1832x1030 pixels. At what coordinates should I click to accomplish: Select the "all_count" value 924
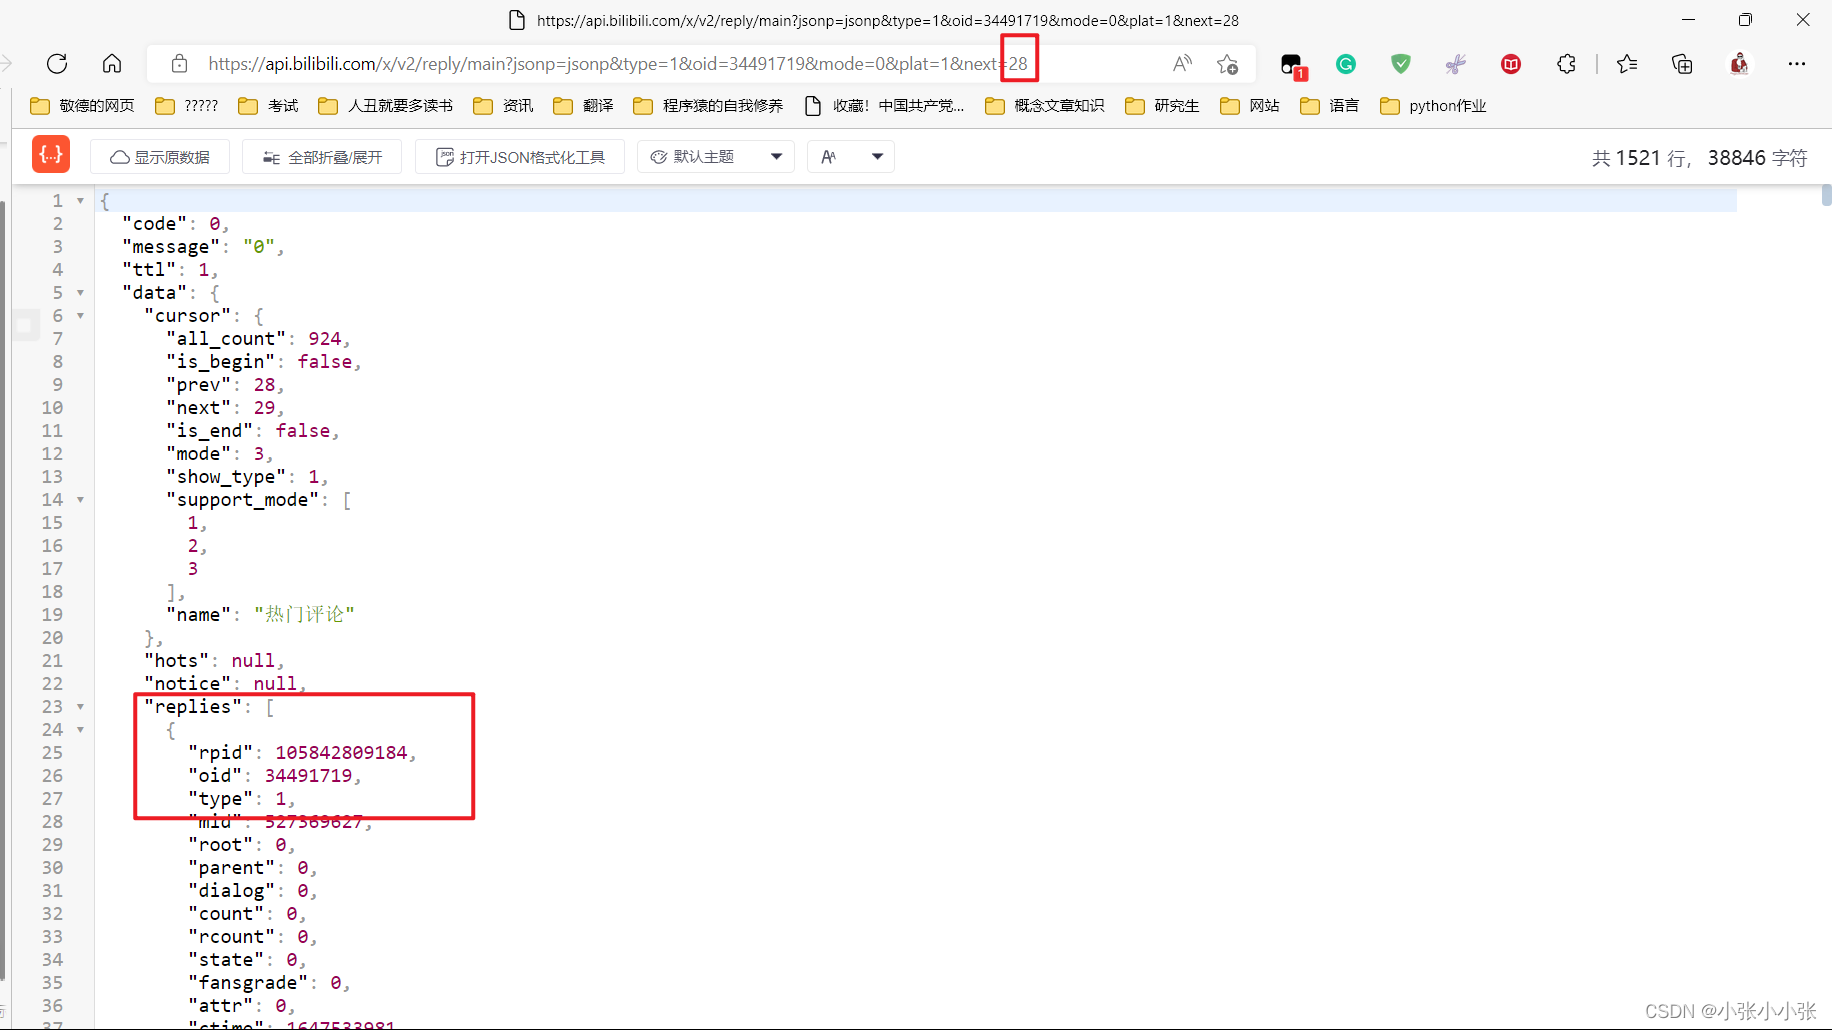click(324, 339)
